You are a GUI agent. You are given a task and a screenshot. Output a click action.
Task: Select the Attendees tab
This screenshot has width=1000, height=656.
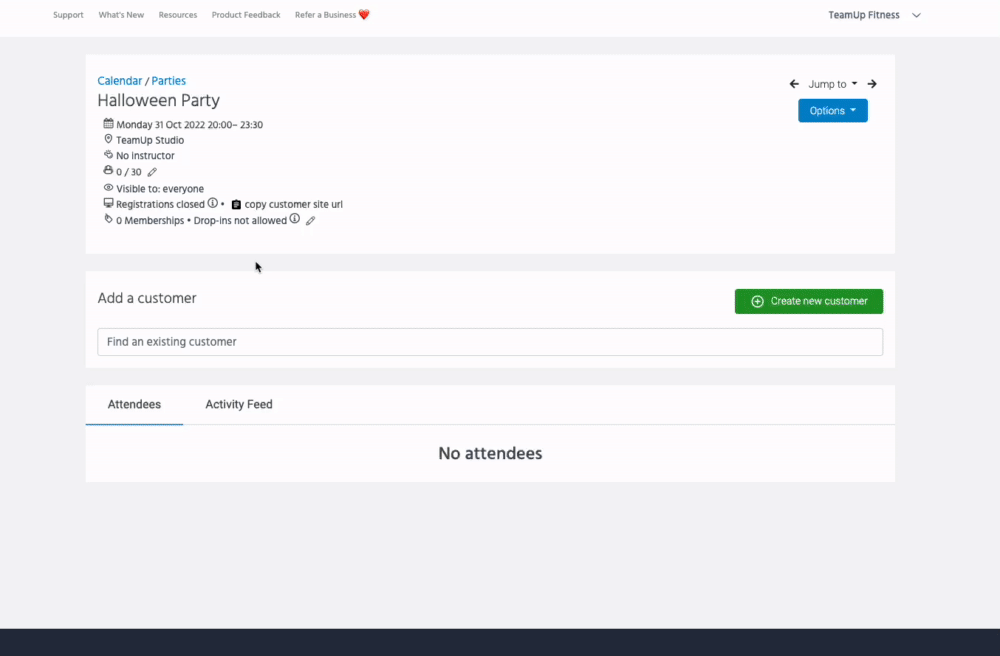pyautogui.click(x=134, y=405)
